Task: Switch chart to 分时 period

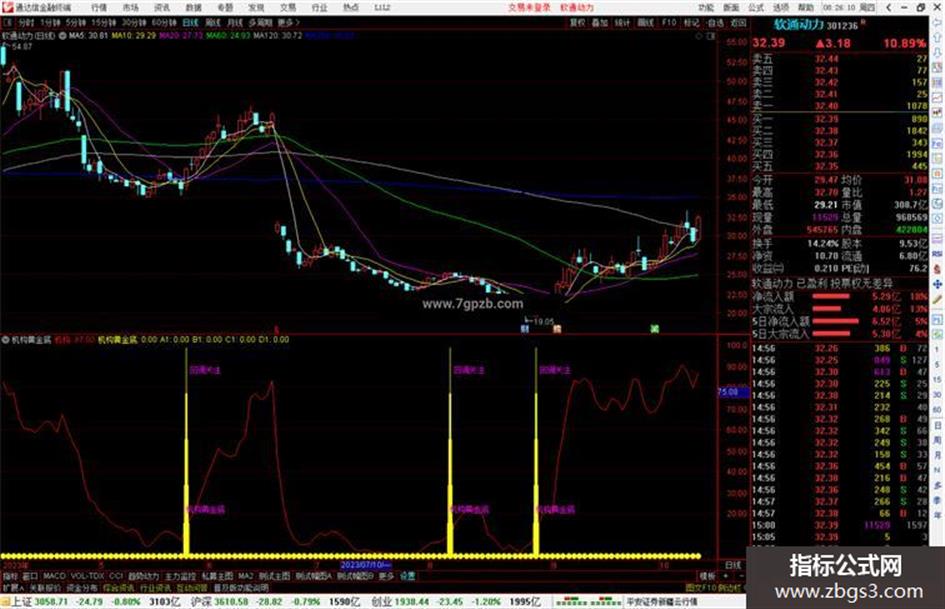Action: 26,22
